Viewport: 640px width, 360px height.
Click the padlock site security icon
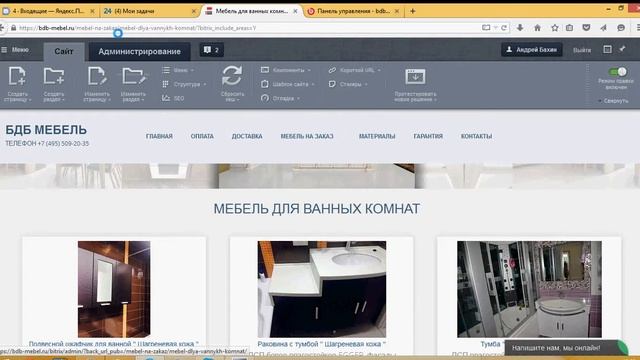pos(13,28)
